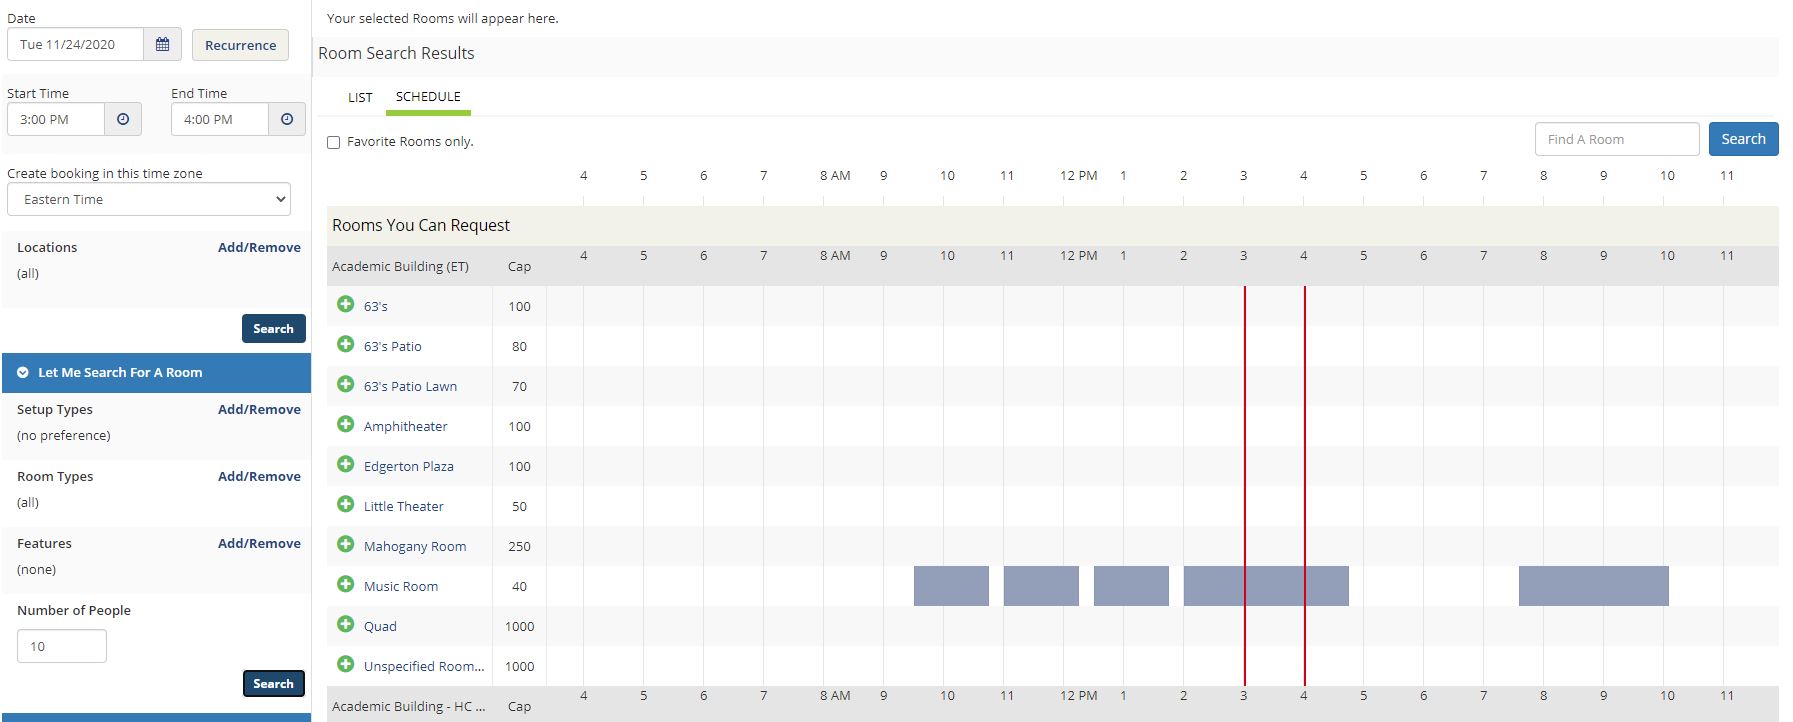Open Quad room link
Viewport: 1793px width, 722px height.
tap(380, 626)
